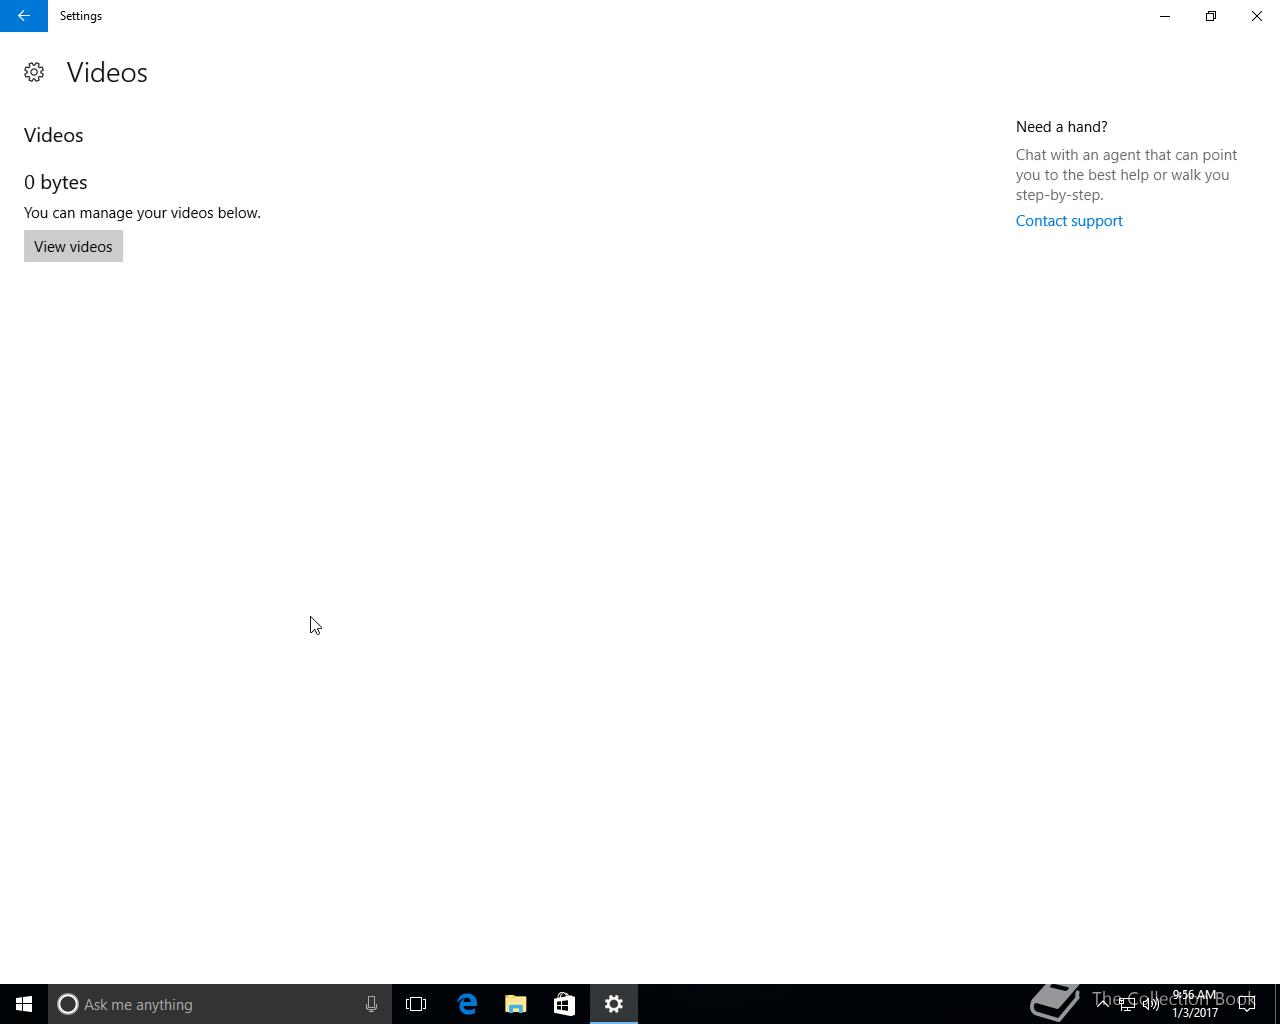
Task: Select the Settings gear on the taskbar
Action: 614,1004
